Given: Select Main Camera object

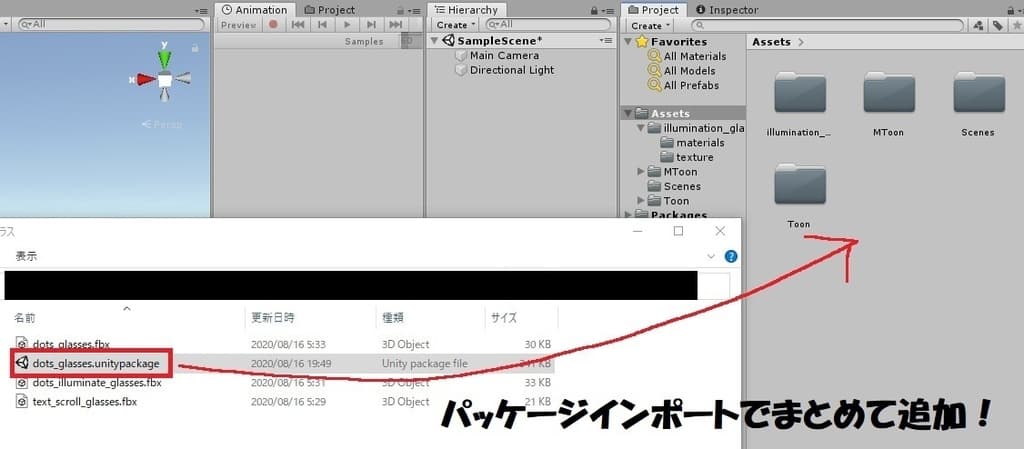Looking at the screenshot, I should [x=504, y=55].
